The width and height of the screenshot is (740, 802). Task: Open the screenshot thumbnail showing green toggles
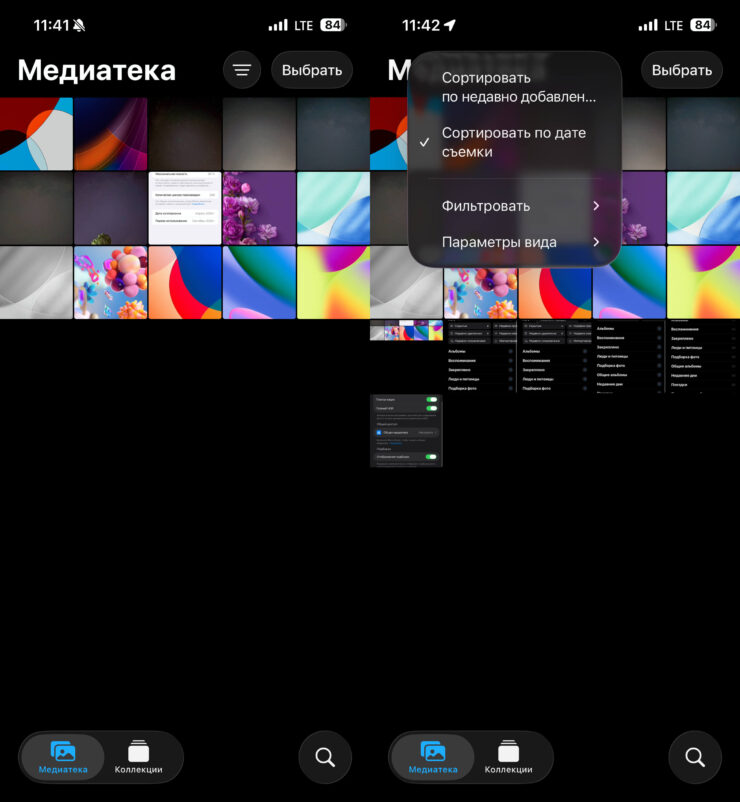(x=406, y=430)
